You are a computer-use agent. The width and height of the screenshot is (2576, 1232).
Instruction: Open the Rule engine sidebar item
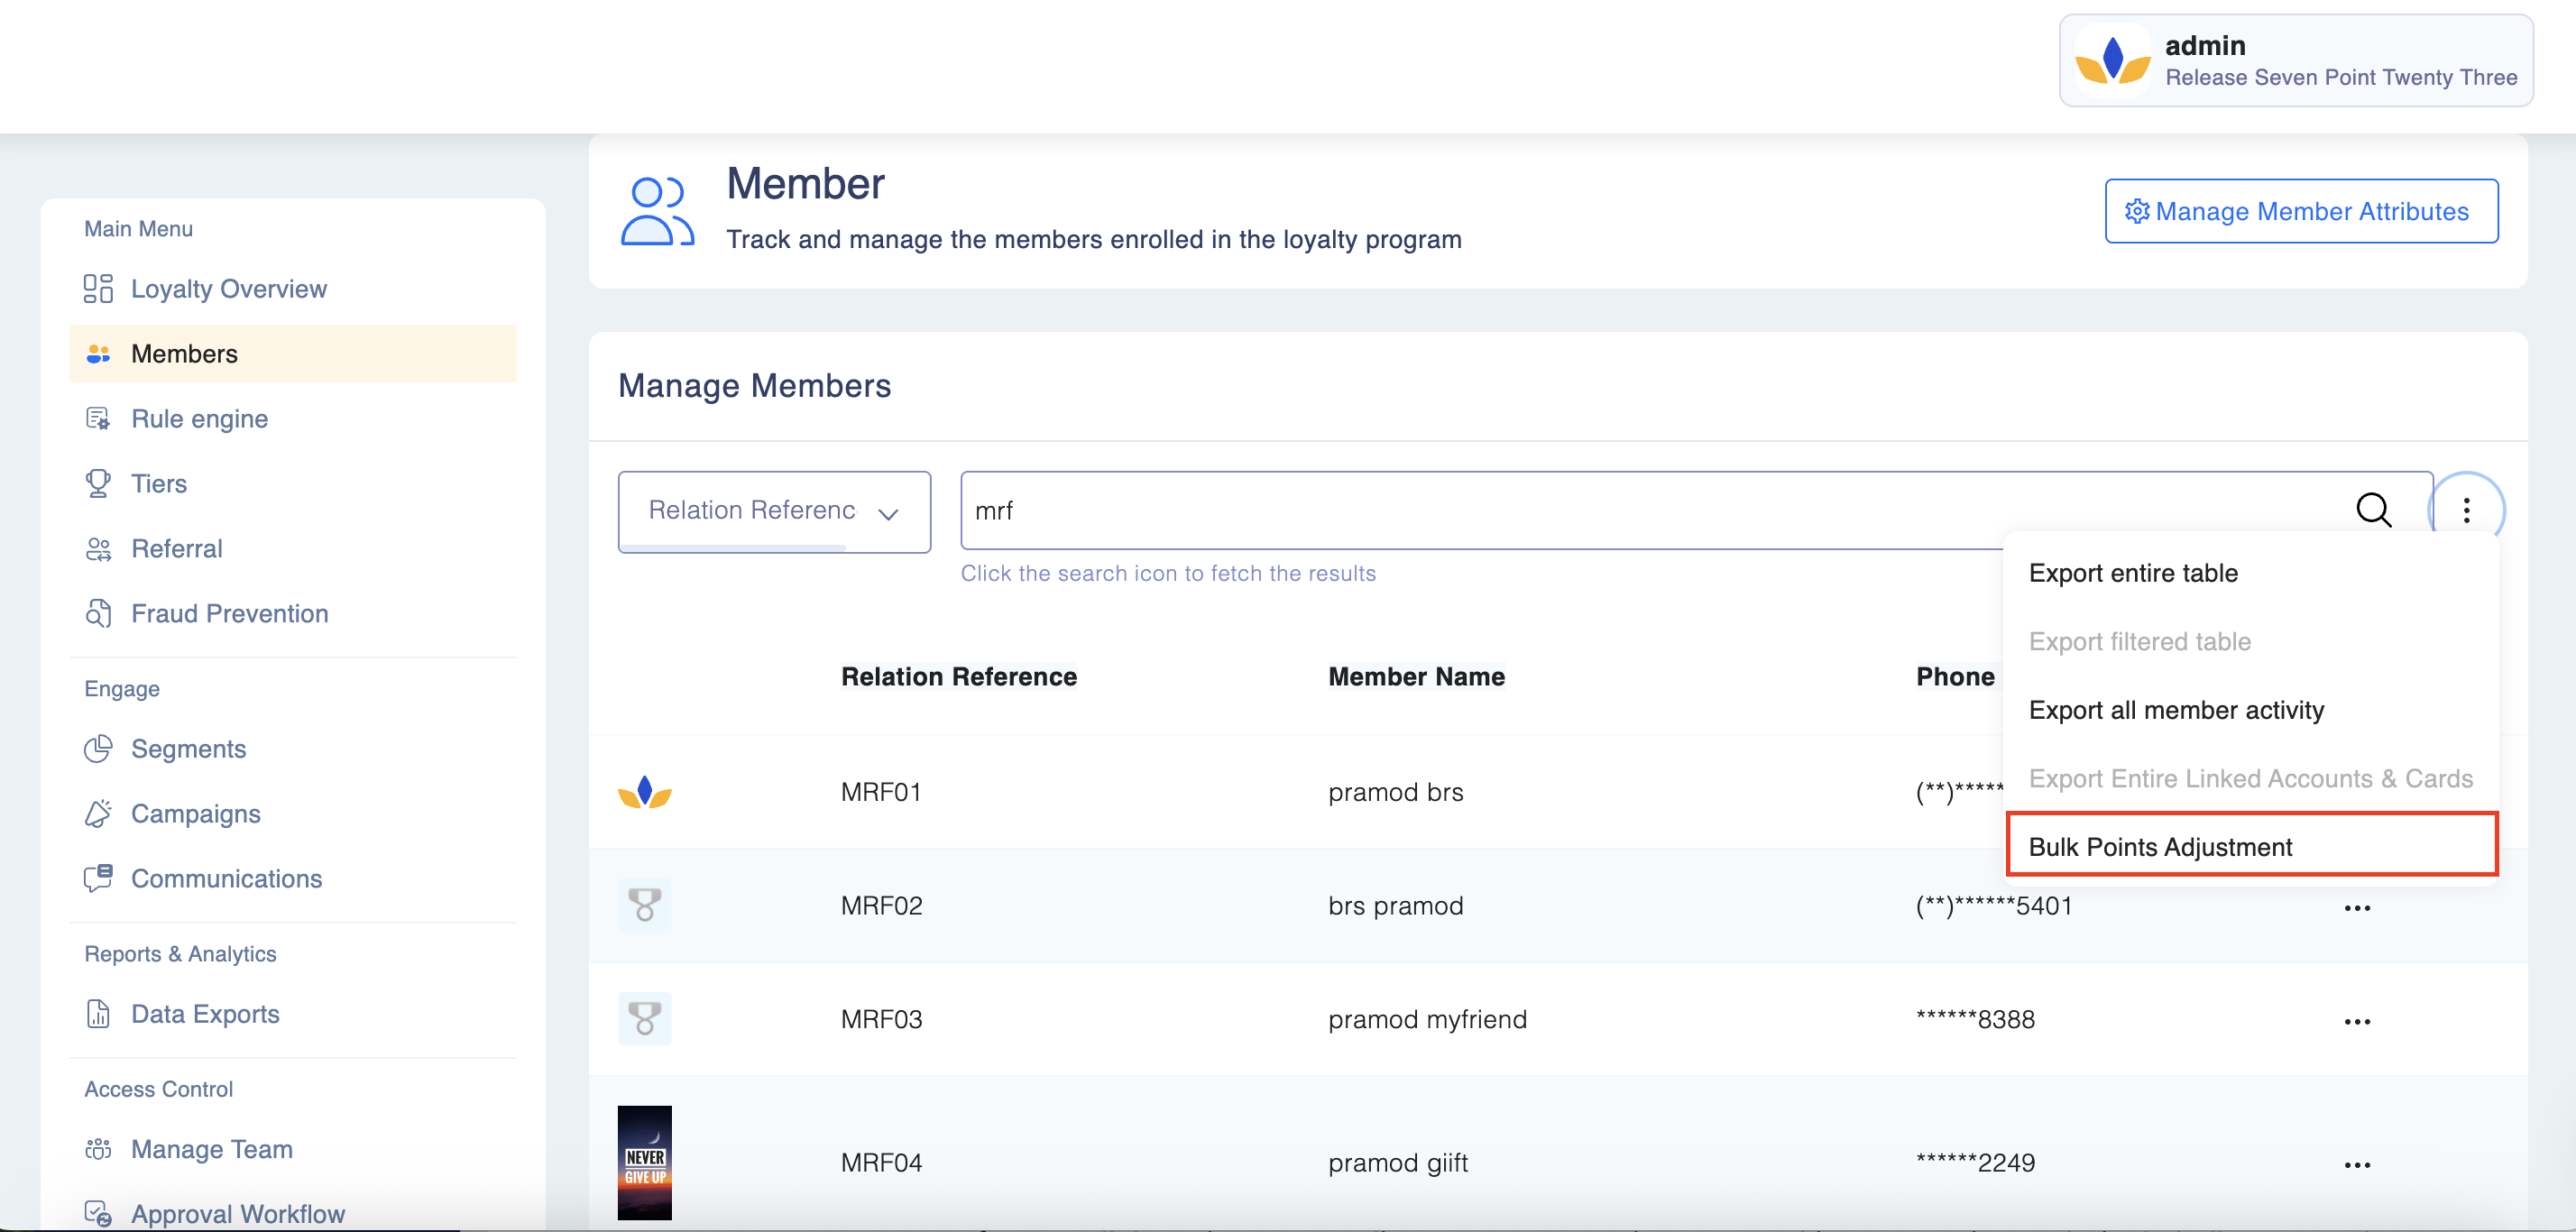(199, 419)
